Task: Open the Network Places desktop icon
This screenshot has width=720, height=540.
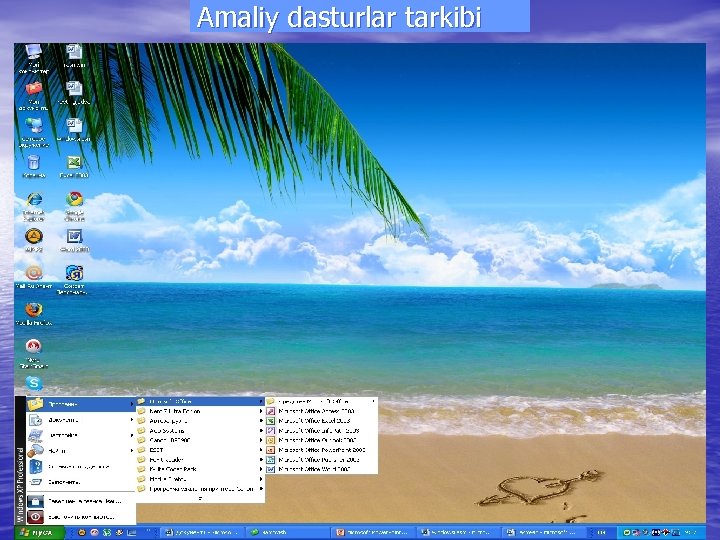Action: point(34,132)
